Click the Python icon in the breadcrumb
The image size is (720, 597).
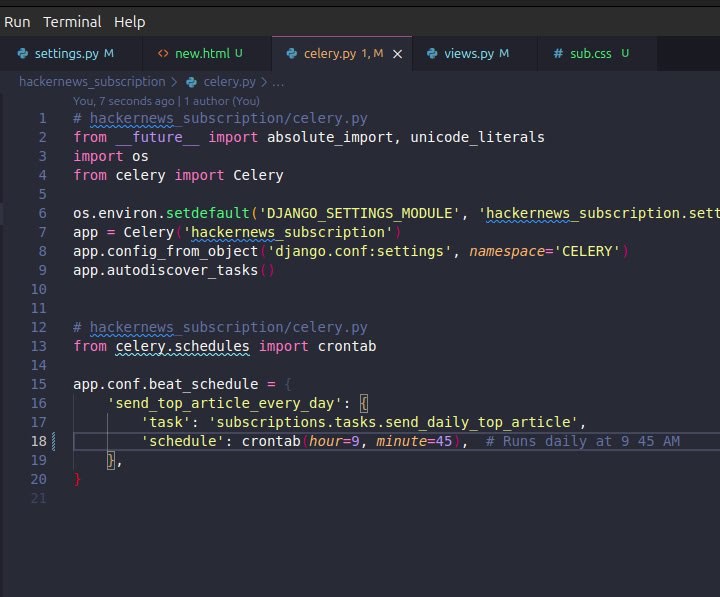[191, 82]
